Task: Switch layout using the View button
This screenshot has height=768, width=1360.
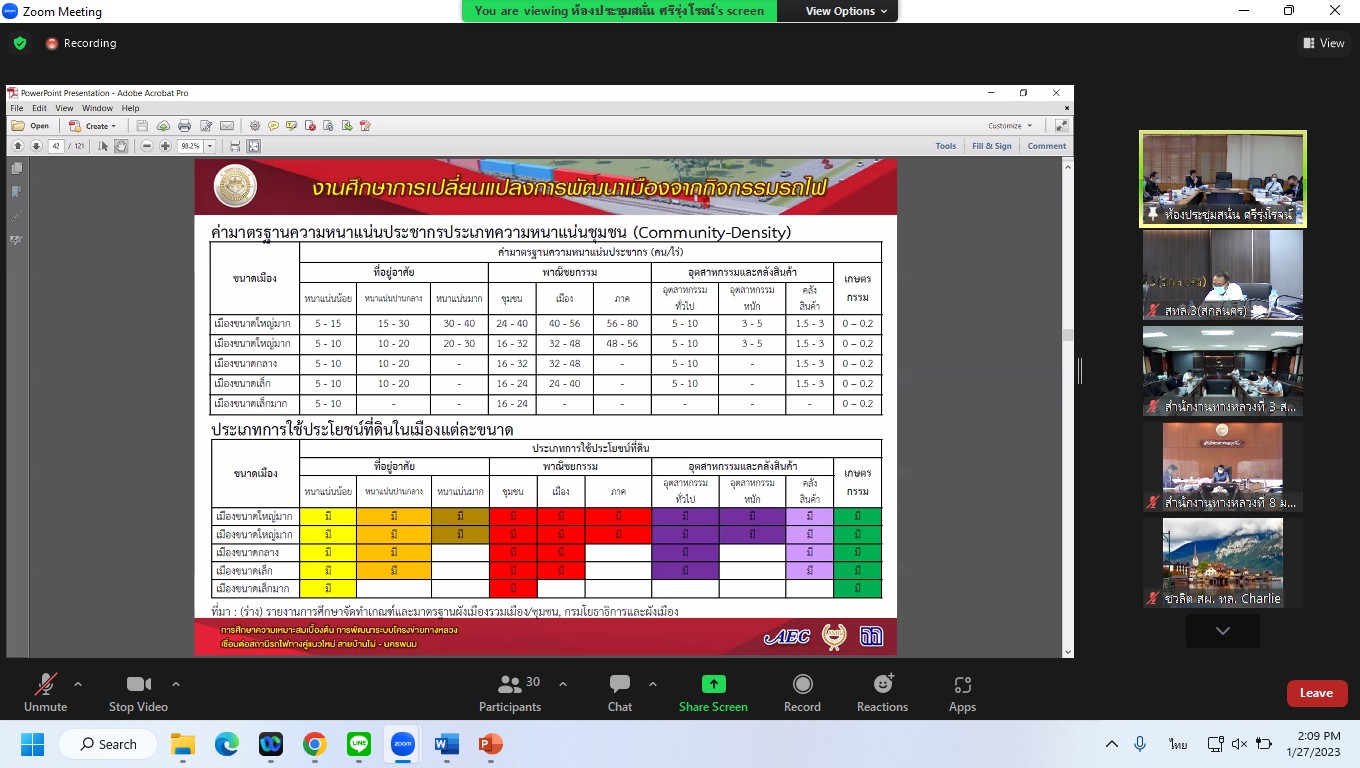Action: pos(1323,43)
